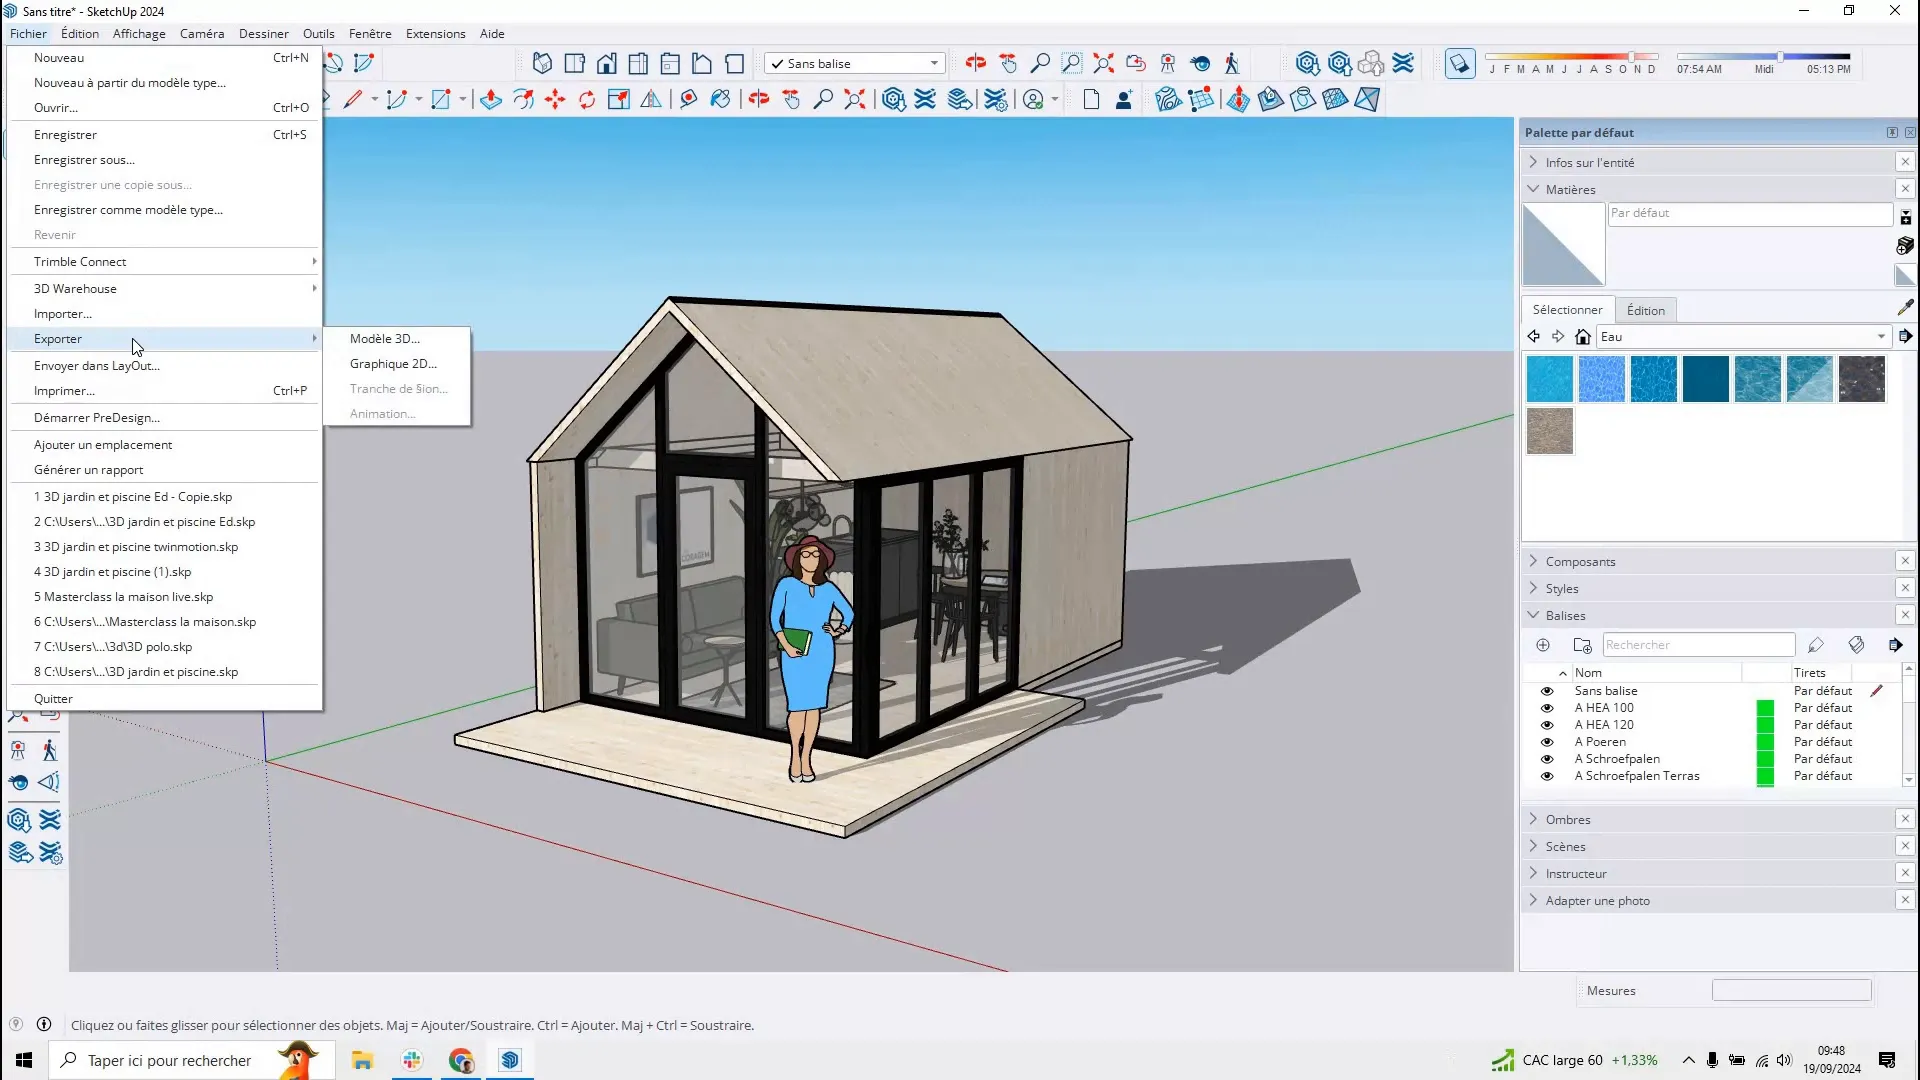Select the Paint Bucket tool in toolbar
The width and height of the screenshot is (1920, 1080).
(720, 99)
